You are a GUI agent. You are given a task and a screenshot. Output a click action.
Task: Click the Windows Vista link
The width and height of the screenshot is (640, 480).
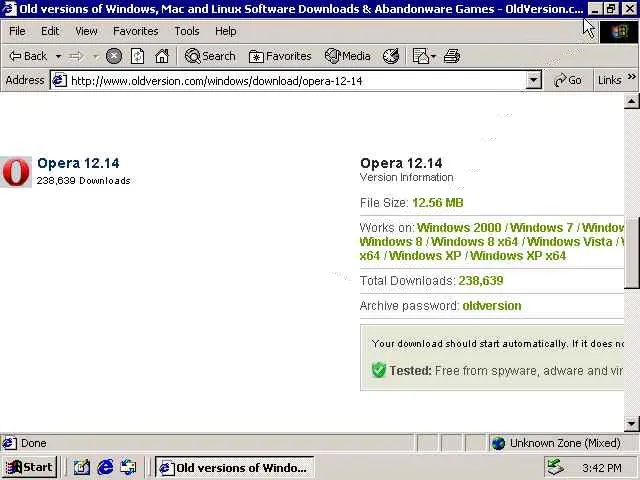pyautogui.click(x=569, y=242)
